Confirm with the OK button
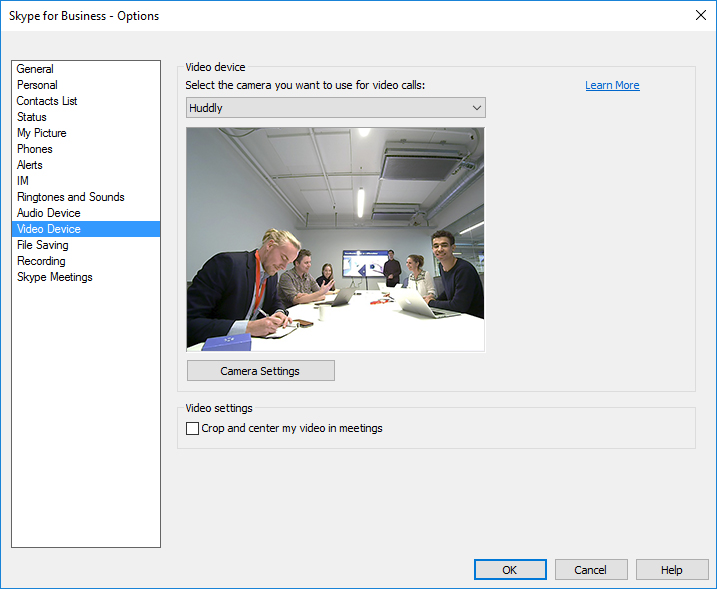Screen dimensions: 717x589 coord(510,570)
